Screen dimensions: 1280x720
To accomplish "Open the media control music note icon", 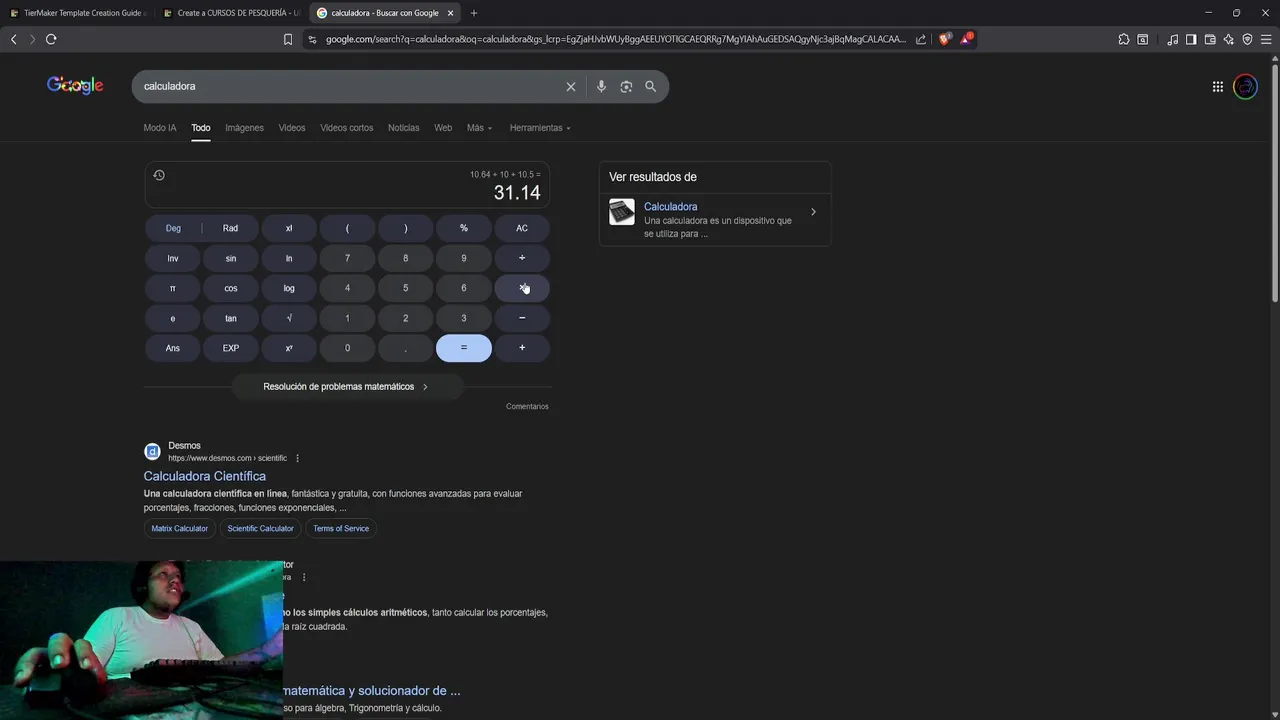I will click(x=1173, y=39).
